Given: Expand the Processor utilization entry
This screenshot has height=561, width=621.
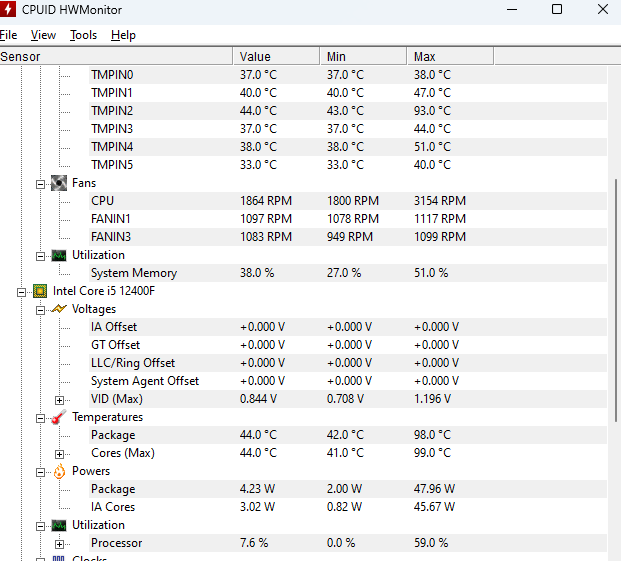Looking at the screenshot, I should tap(59, 544).
